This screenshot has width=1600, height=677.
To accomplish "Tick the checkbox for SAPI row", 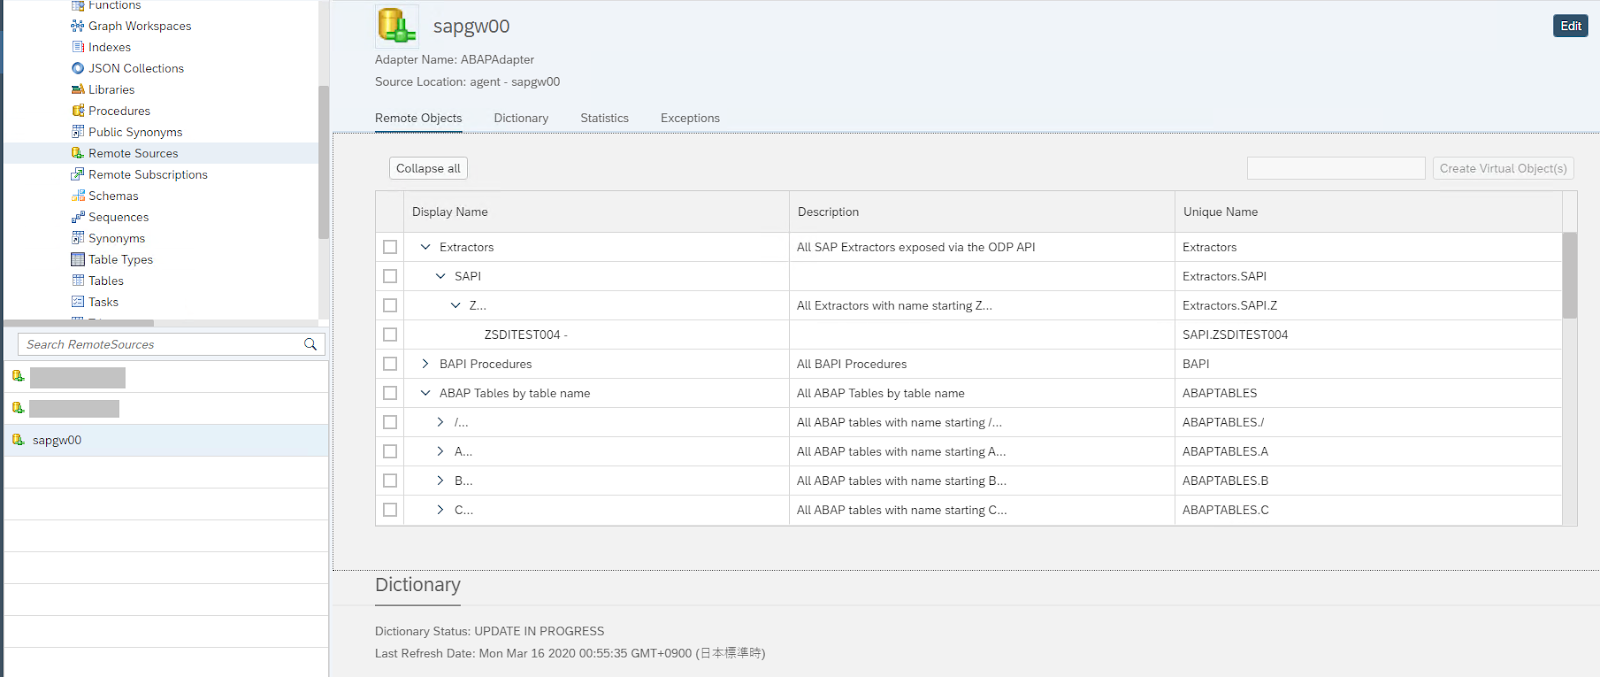I will pos(390,276).
